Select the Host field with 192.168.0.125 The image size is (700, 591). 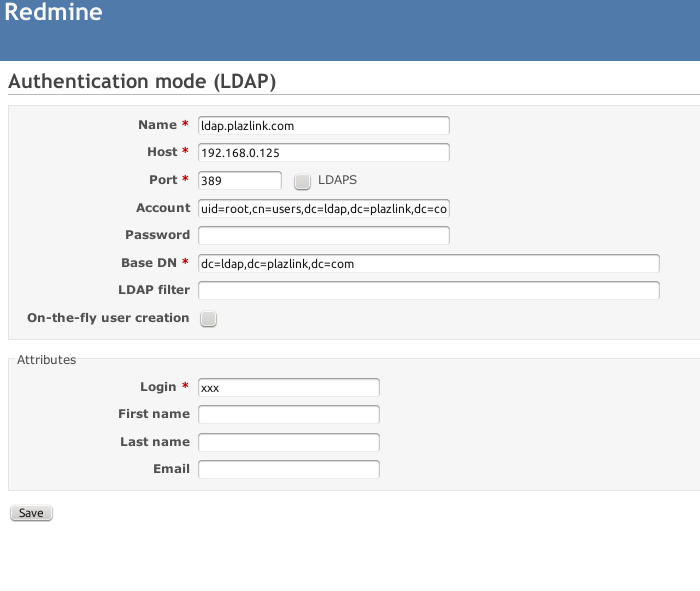point(324,153)
